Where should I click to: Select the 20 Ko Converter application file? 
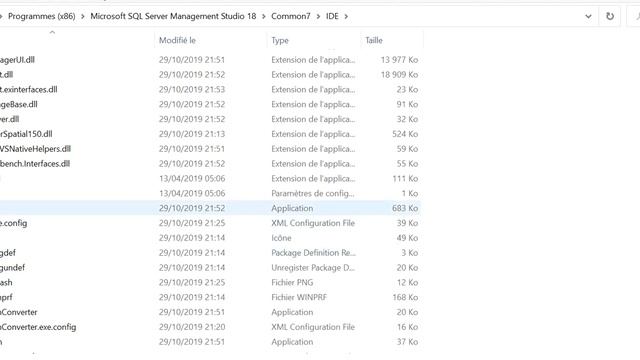click(19, 312)
